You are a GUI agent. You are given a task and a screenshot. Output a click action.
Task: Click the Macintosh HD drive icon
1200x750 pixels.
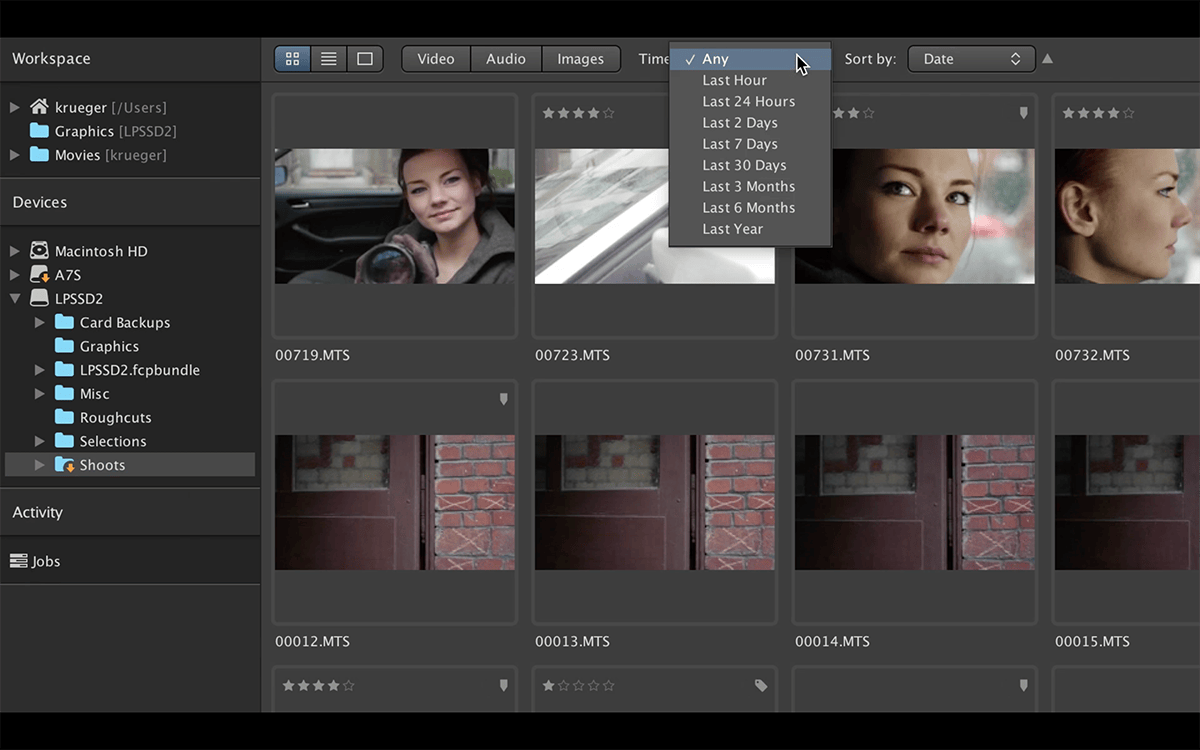[39, 251]
